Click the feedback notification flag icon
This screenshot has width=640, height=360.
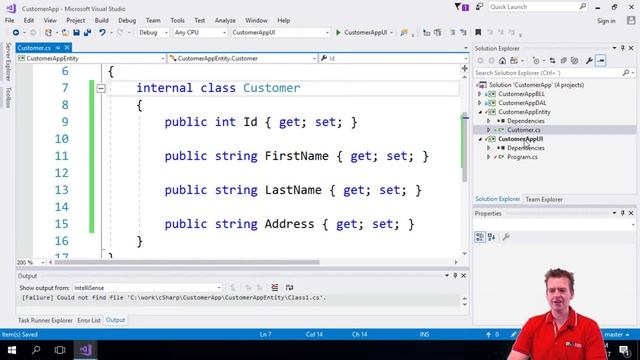[x=462, y=7]
